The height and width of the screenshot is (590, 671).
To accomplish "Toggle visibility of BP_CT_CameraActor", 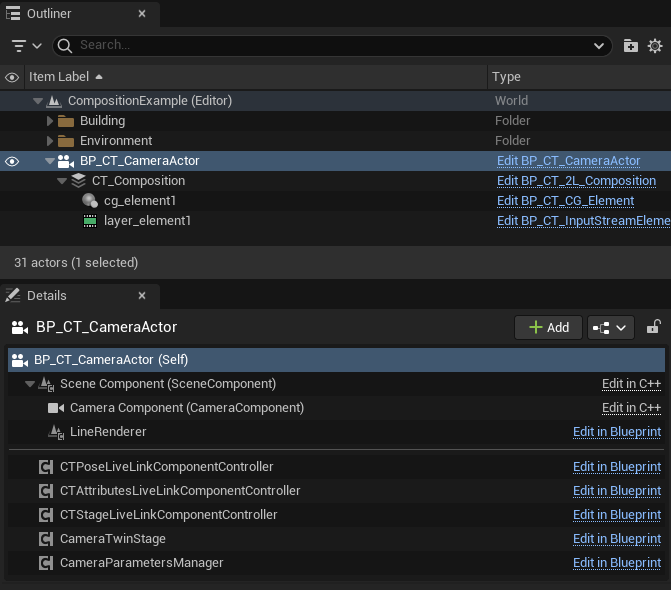I will click(12, 161).
